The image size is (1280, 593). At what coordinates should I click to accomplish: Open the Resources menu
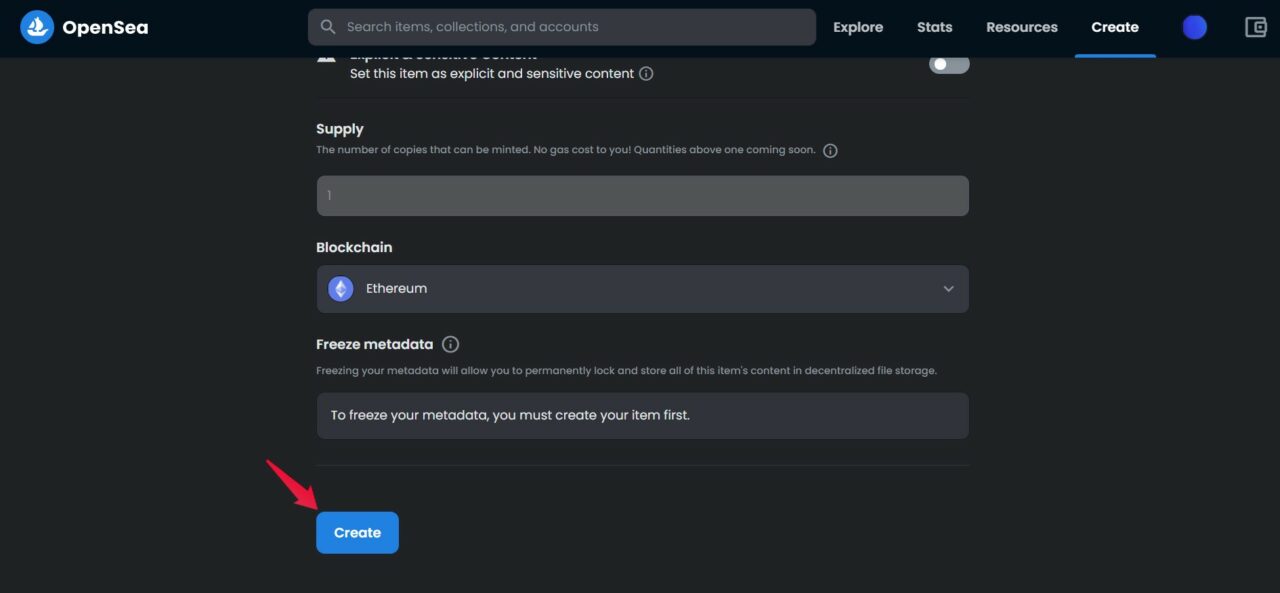click(1021, 27)
